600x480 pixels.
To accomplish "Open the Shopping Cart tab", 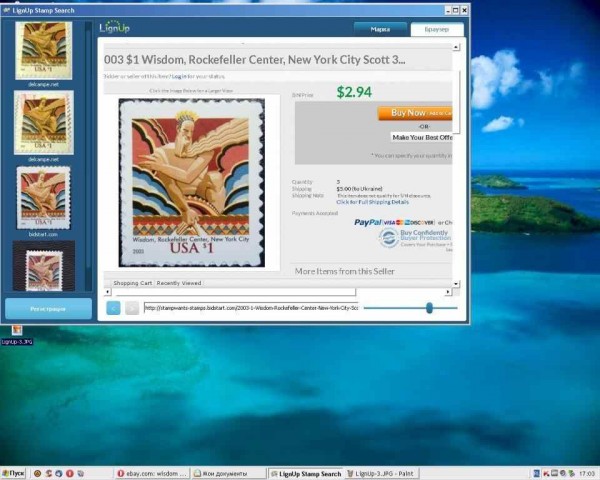I will 132,283.
